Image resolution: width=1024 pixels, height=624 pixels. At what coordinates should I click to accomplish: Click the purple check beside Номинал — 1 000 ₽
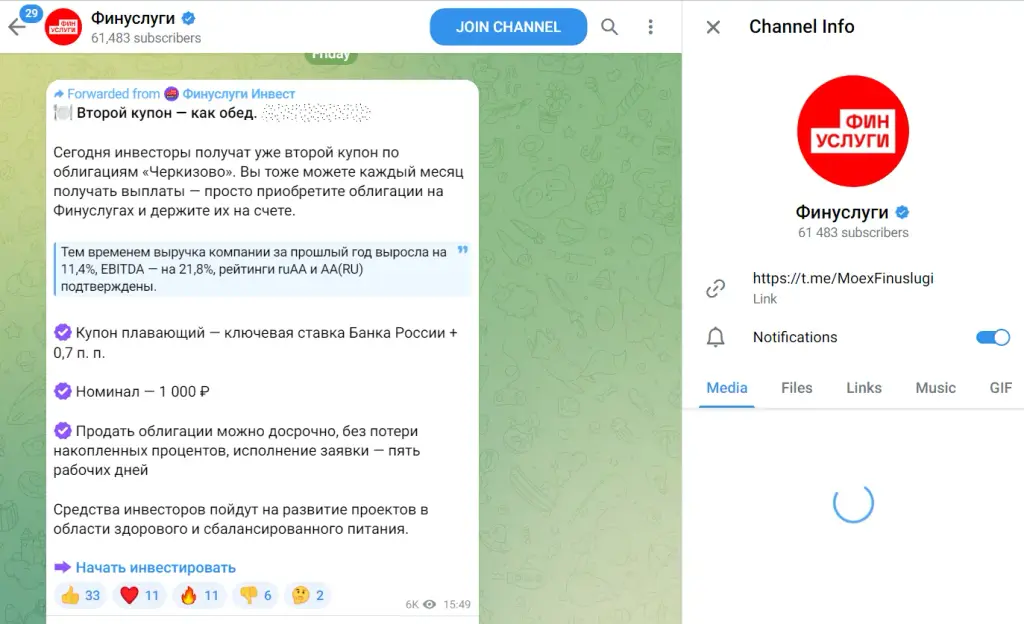(x=63, y=391)
